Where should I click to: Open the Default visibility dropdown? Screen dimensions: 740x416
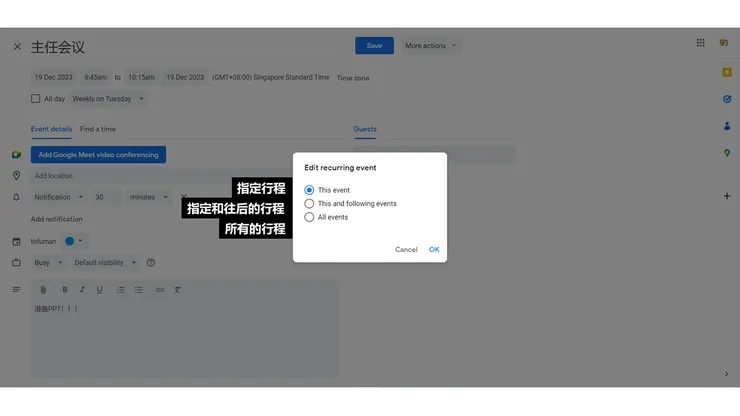(105, 263)
